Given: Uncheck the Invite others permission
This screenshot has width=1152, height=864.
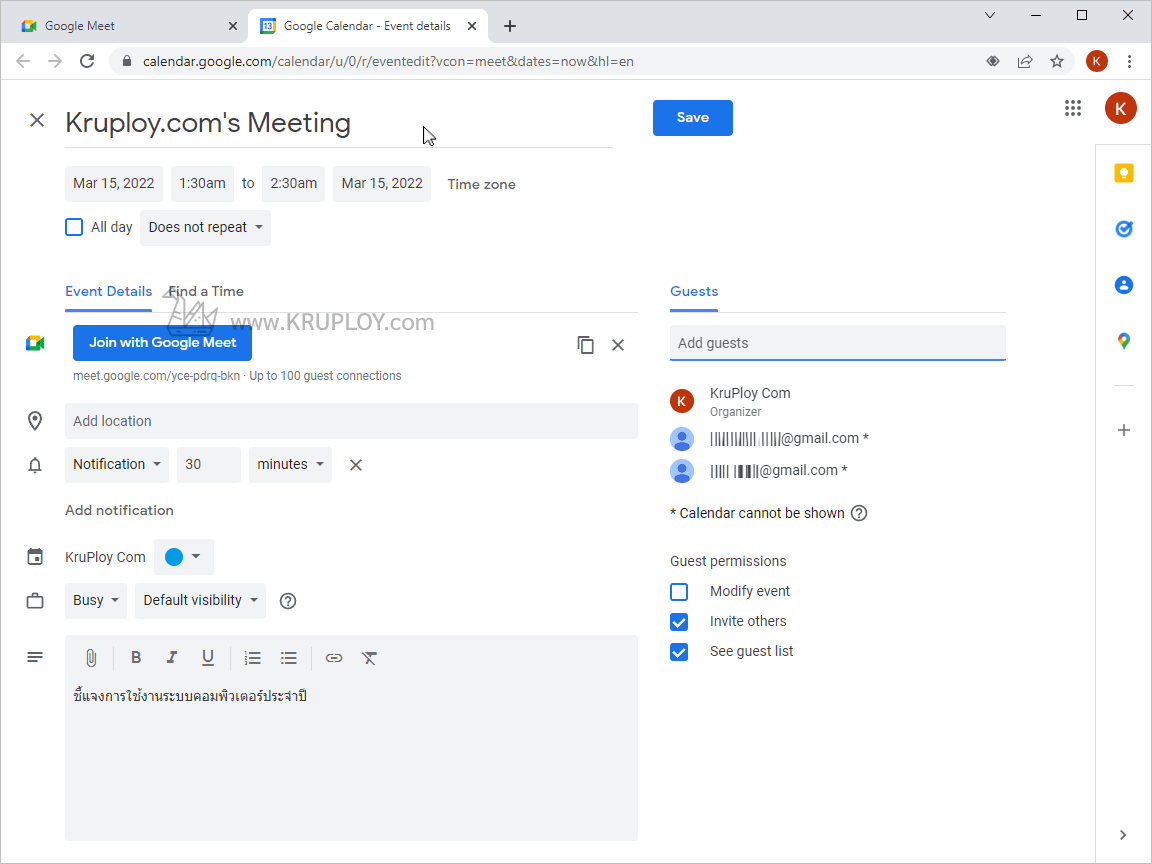Looking at the screenshot, I should 679,622.
